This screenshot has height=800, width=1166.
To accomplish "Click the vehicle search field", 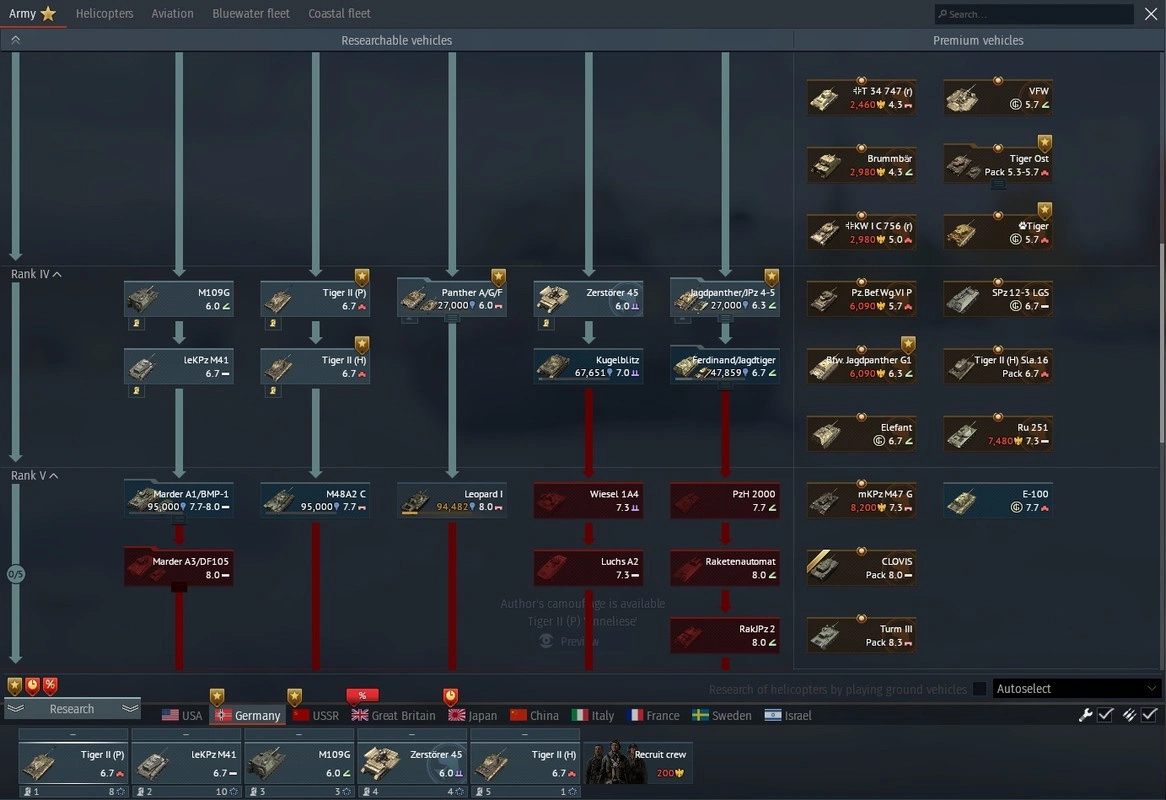I will (1035, 14).
